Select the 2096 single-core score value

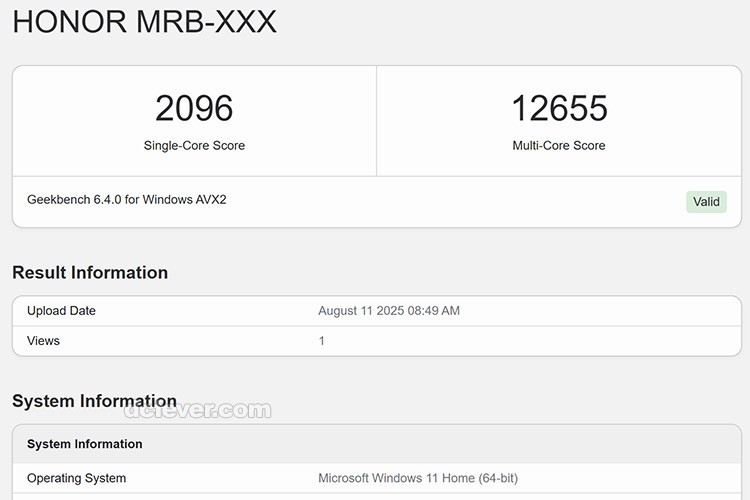tap(194, 108)
